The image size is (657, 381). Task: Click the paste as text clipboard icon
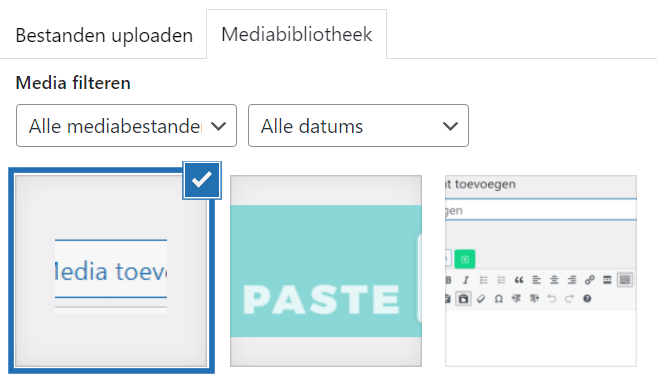[x=463, y=299]
